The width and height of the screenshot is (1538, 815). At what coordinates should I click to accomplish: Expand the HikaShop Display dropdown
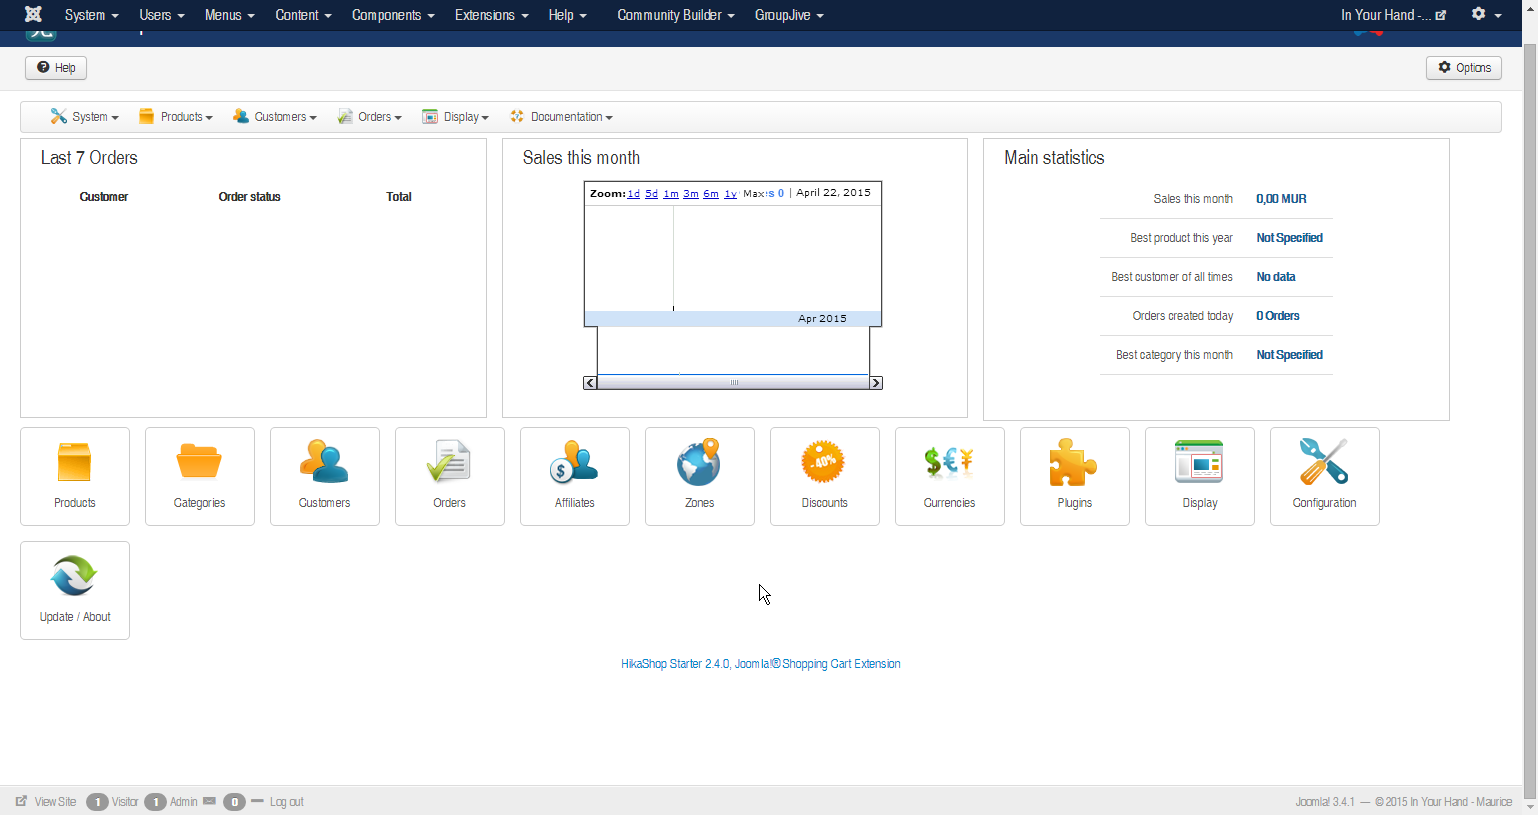(456, 117)
